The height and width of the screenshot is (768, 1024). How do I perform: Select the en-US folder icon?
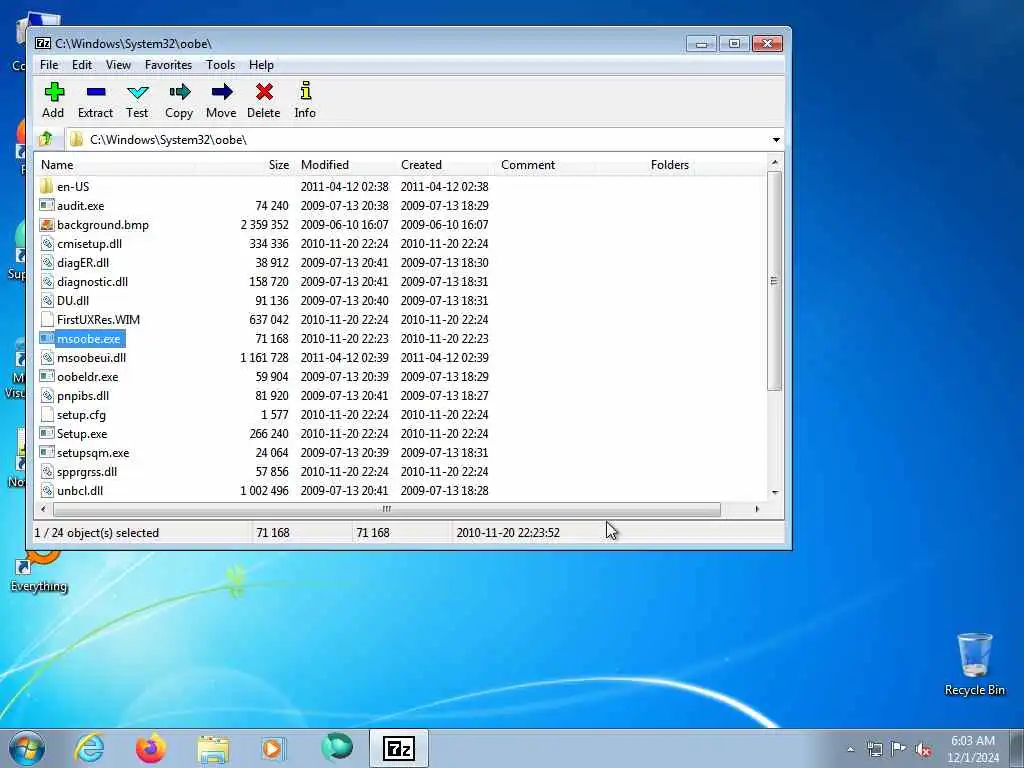tap(46, 186)
